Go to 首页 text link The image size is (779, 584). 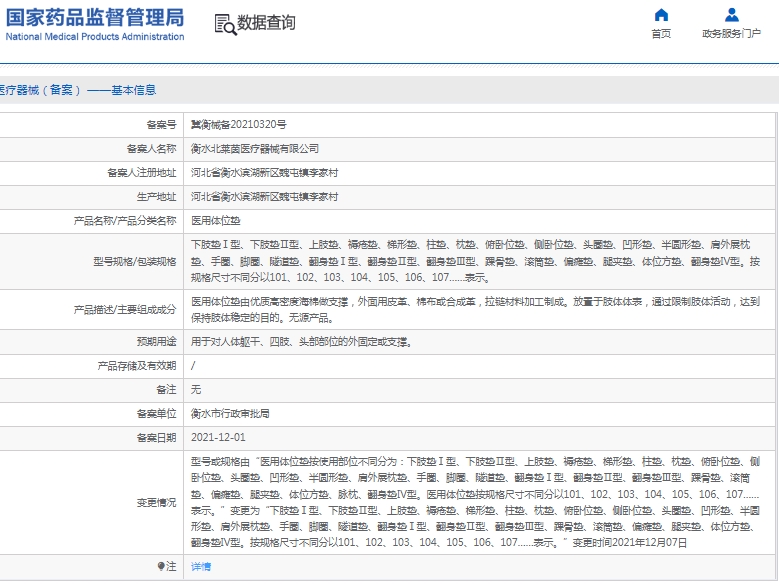coord(661,34)
